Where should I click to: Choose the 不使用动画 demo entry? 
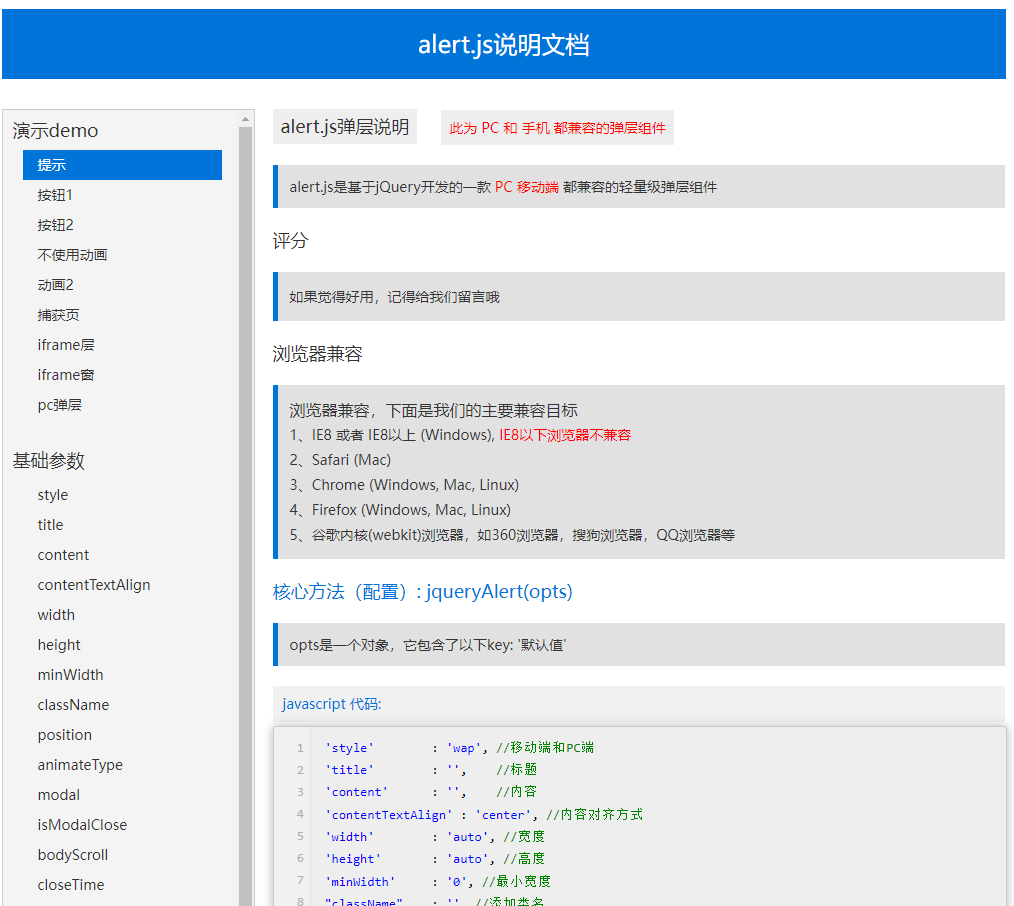[x=72, y=255]
